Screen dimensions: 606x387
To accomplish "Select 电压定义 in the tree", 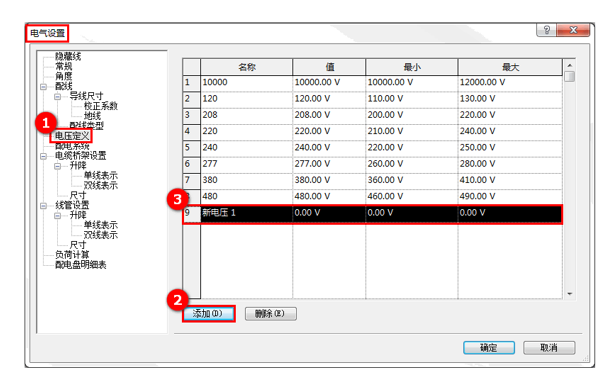I will (71, 136).
